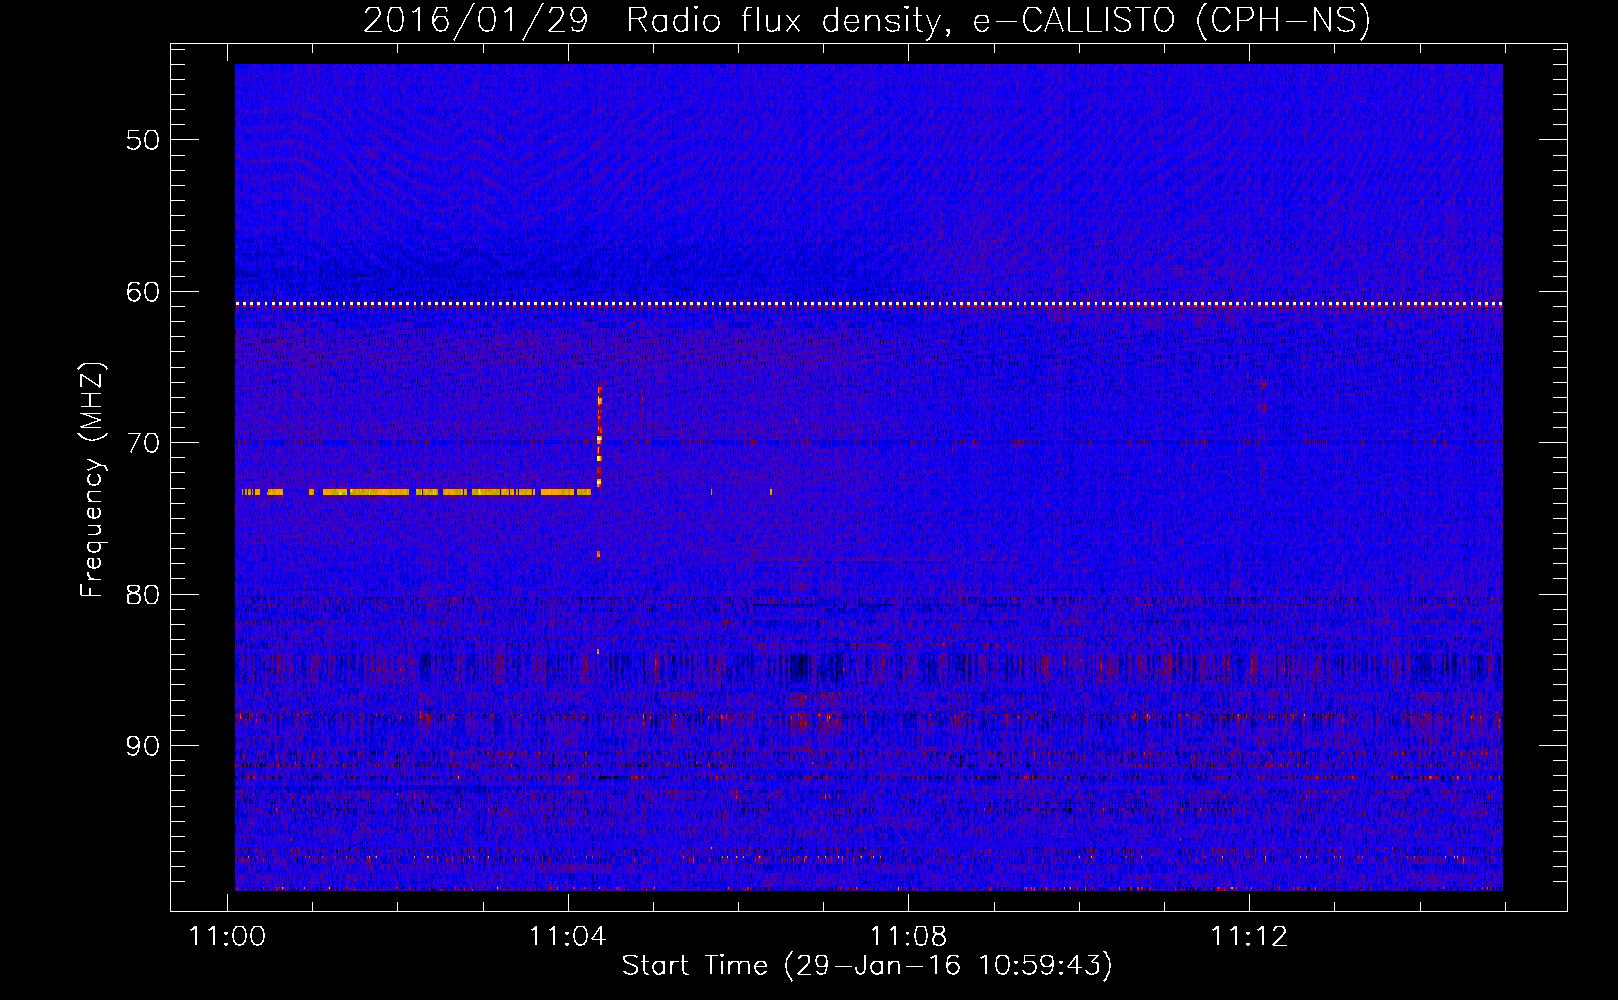The image size is (1618, 1000).
Task: Click the '60' frequency tick label
Action: (143, 292)
